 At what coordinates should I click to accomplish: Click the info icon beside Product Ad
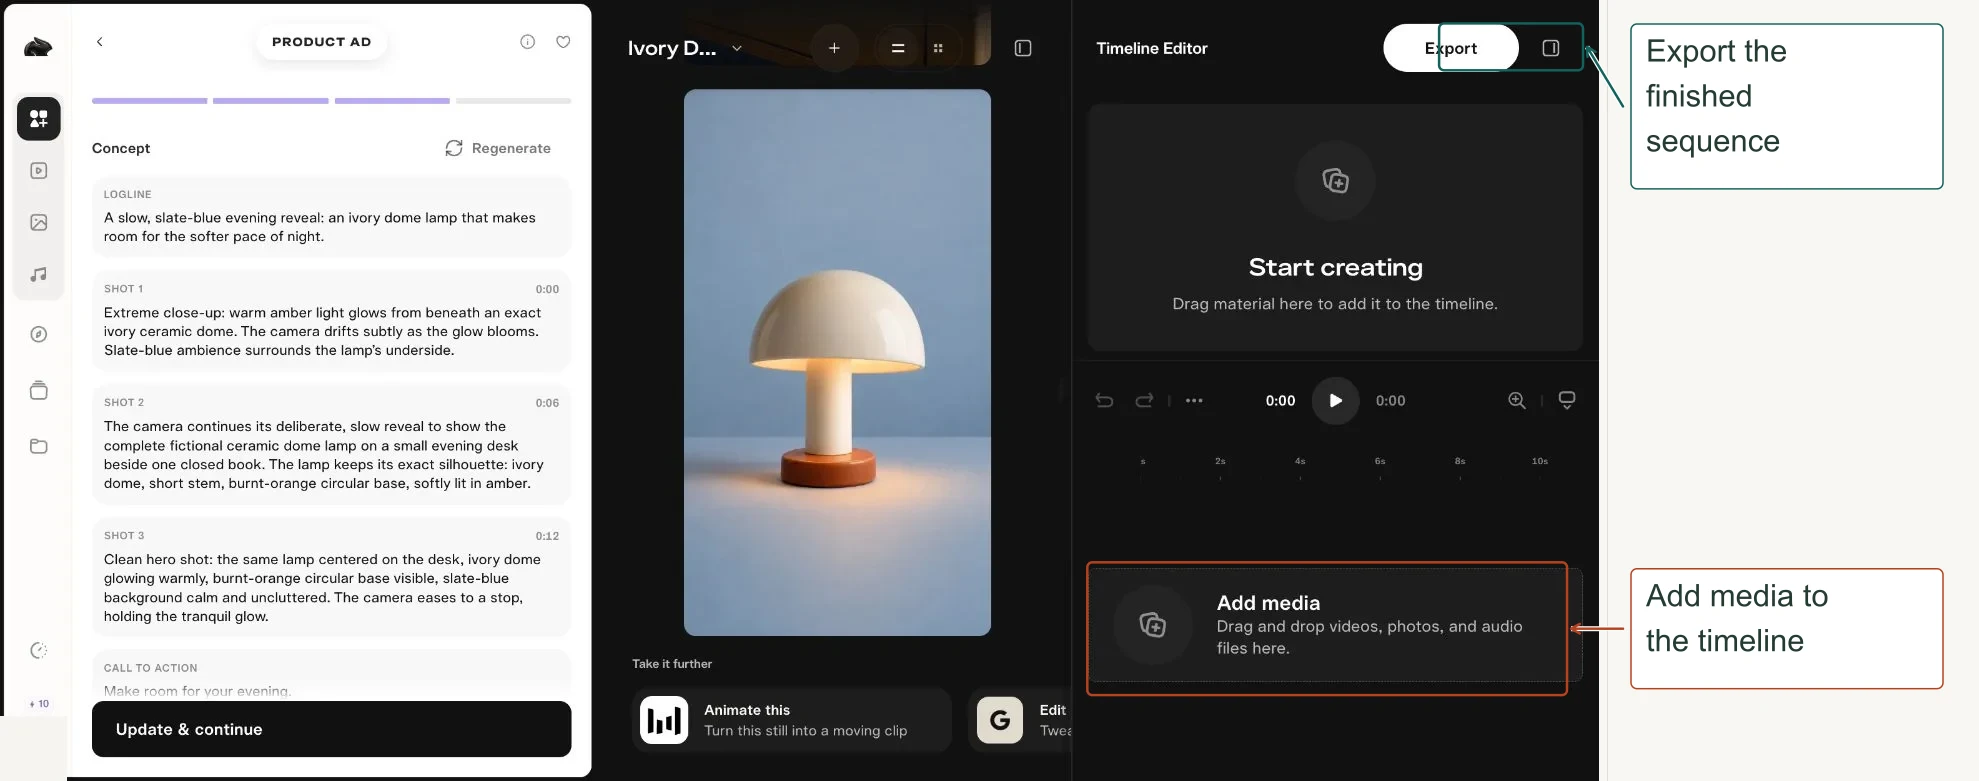[x=528, y=42]
